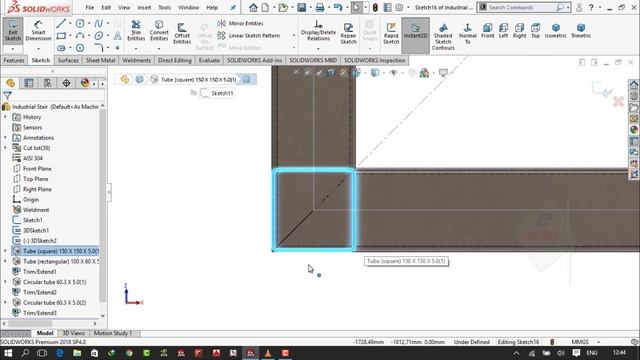Choose the Line sketch tool
This screenshot has height=360, width=640.
61,24
